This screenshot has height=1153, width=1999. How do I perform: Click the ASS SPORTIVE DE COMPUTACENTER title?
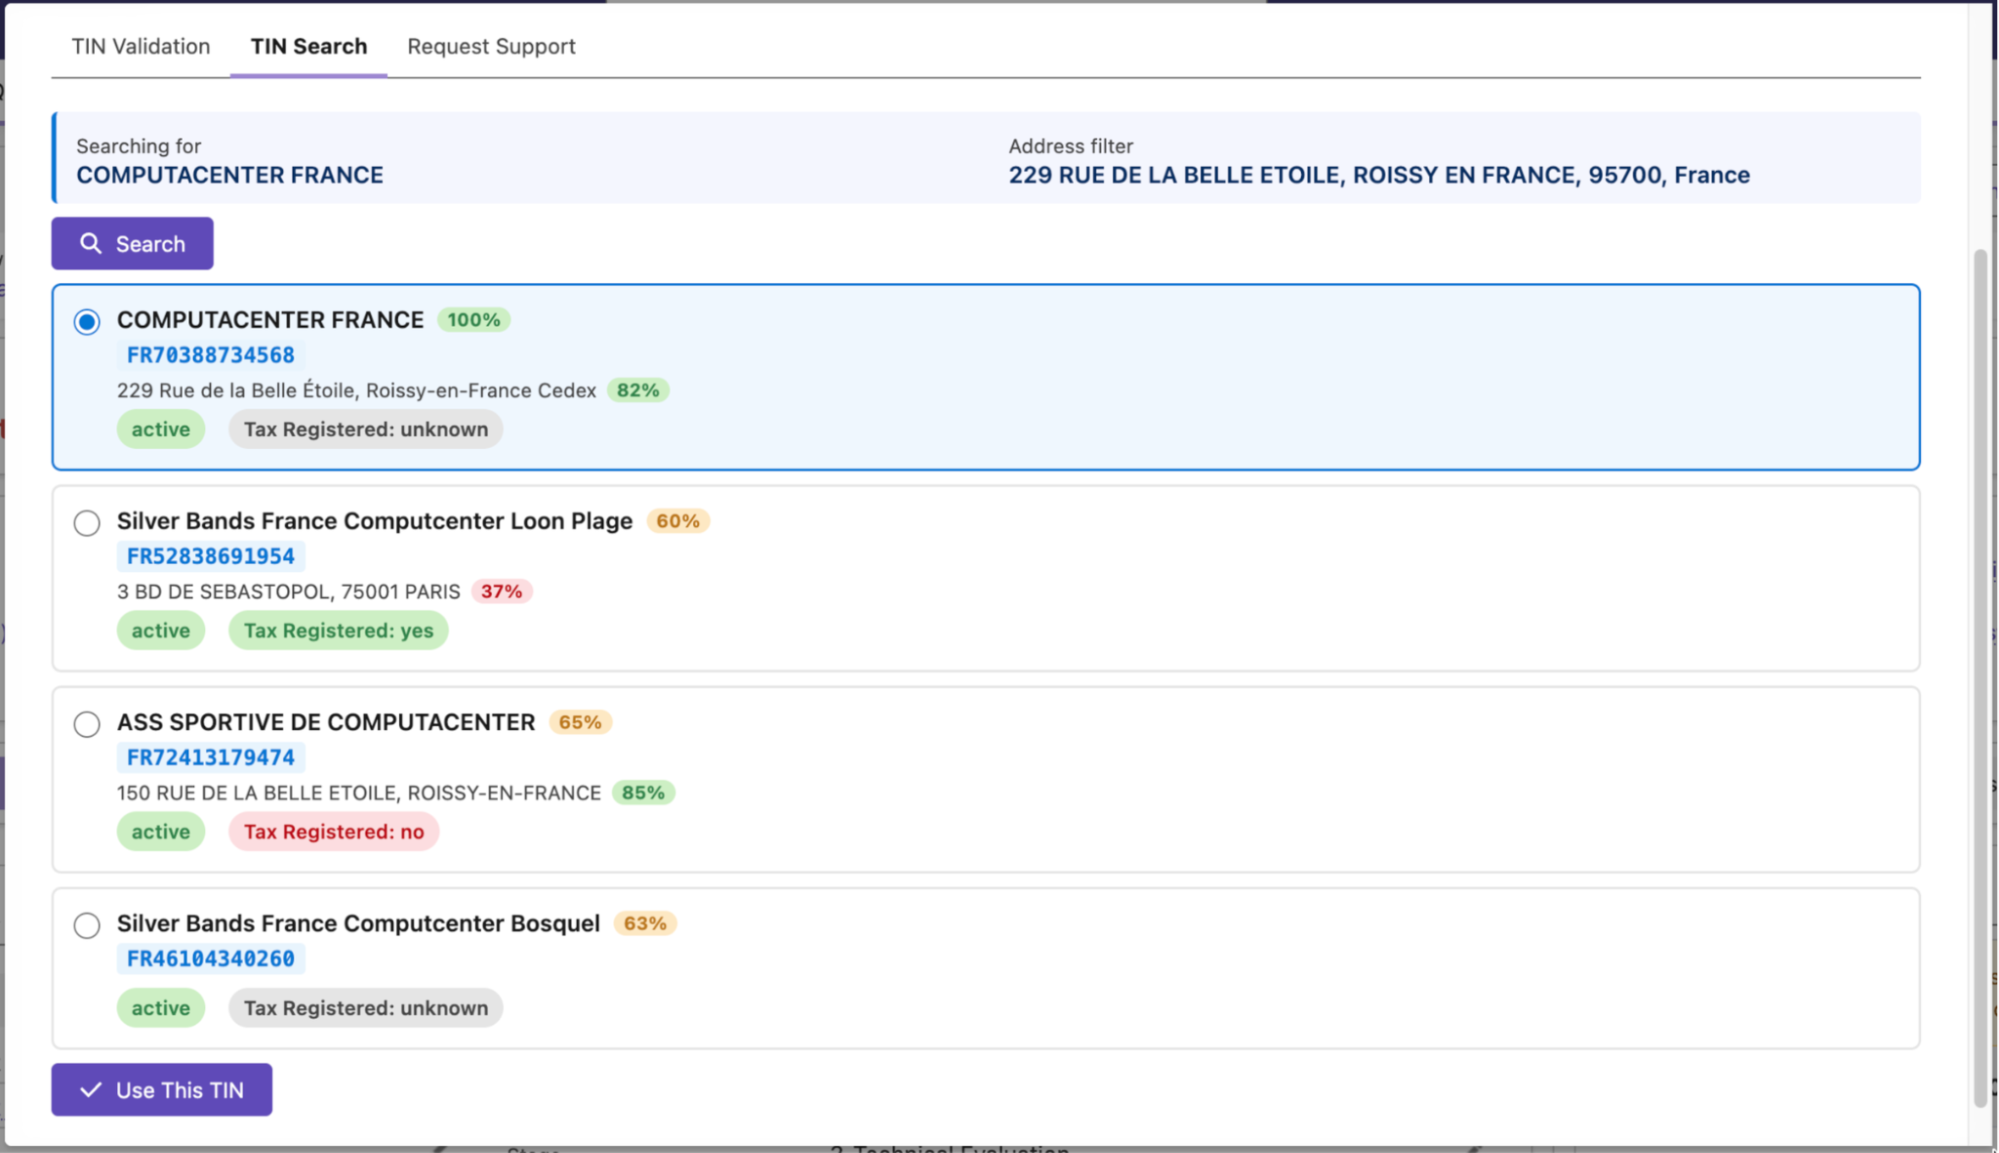coord(326,722)
